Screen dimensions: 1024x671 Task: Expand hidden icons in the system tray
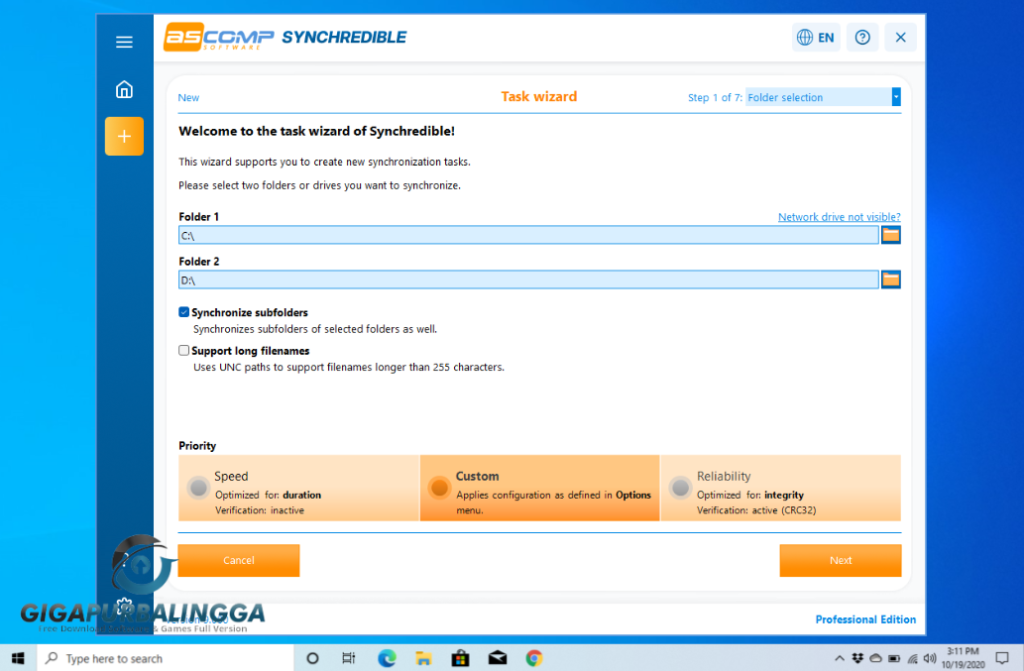(x=841, y=658)
